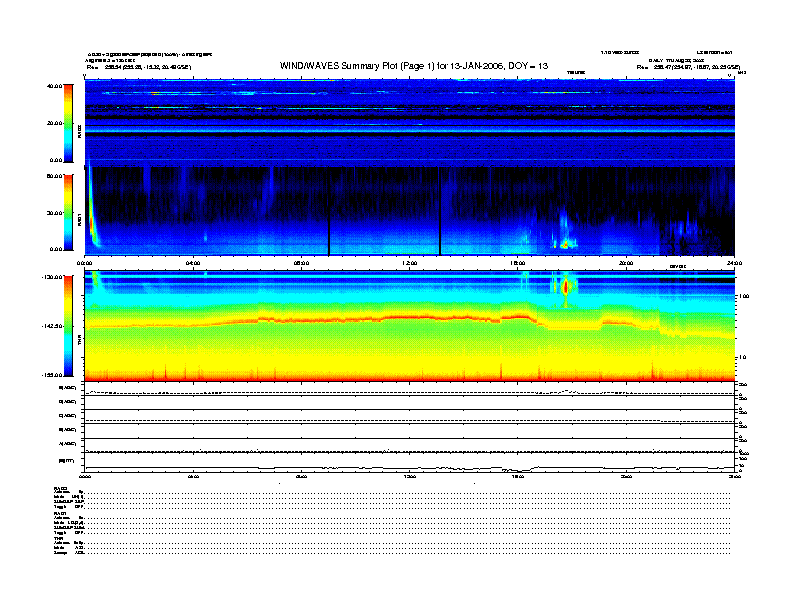Screen dimensions: 792x612
Task: Click the 20:00 tick label under RAD1 panel
Action: (x=626, y=263)
